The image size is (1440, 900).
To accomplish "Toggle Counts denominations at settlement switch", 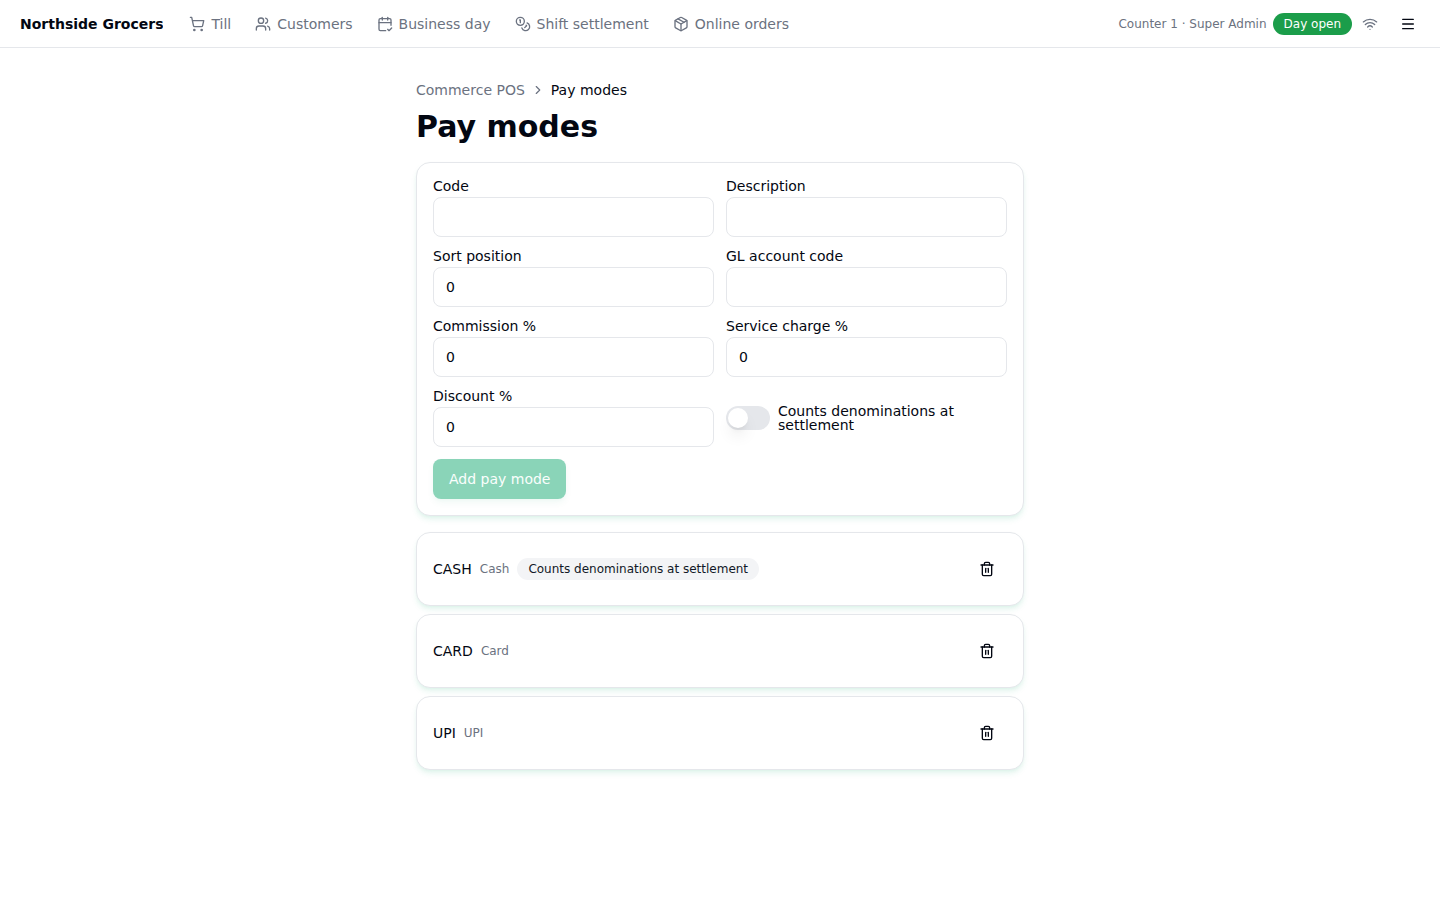I will pyautogui.click(x=748, y=418).
